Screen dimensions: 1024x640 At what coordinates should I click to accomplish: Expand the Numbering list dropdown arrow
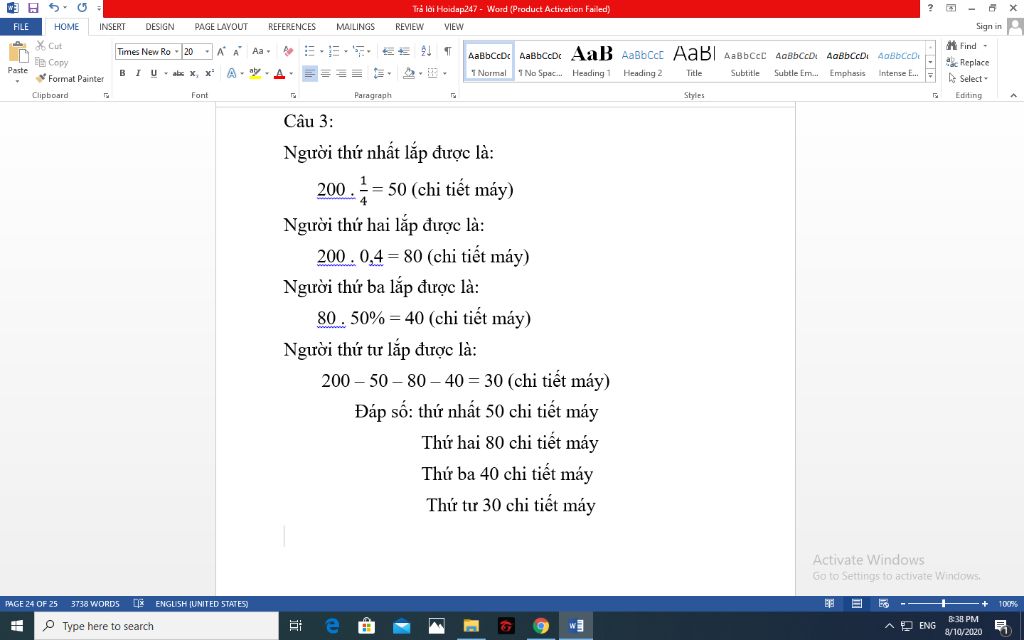click(x=345, y=51)
